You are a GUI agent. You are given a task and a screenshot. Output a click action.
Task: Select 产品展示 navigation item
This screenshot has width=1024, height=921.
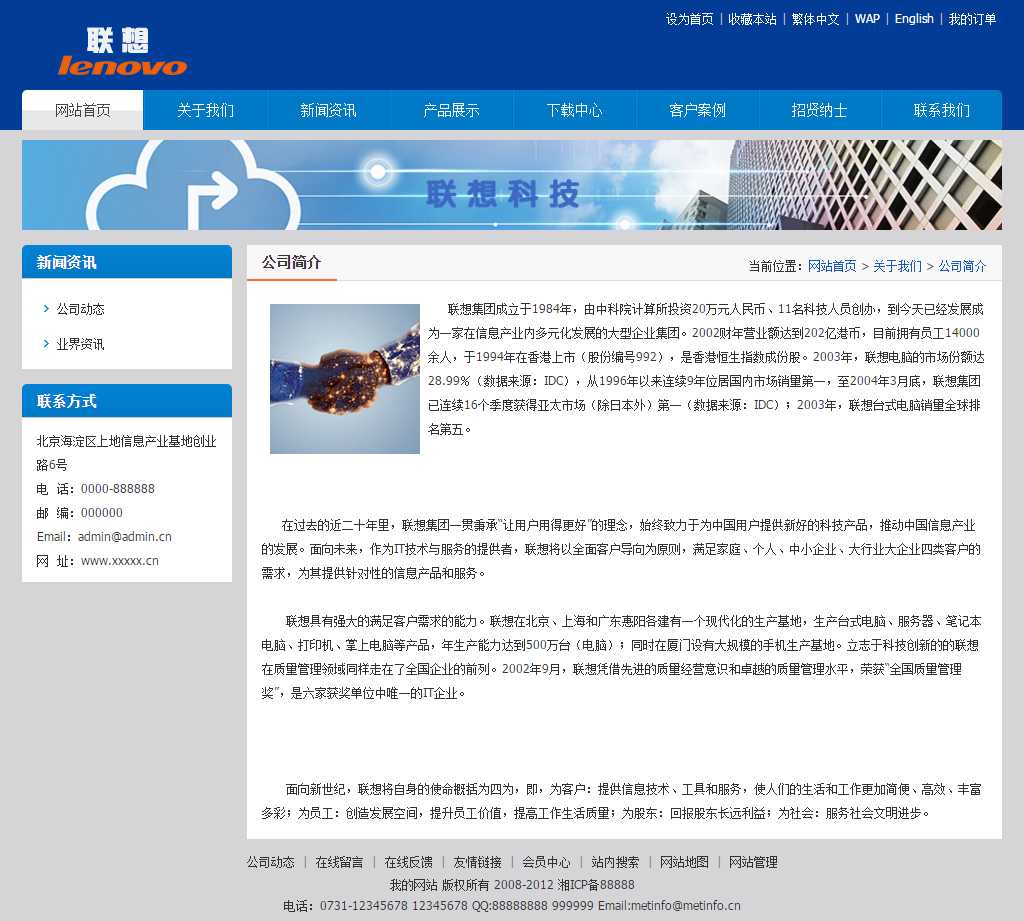(x=451, y=110)
